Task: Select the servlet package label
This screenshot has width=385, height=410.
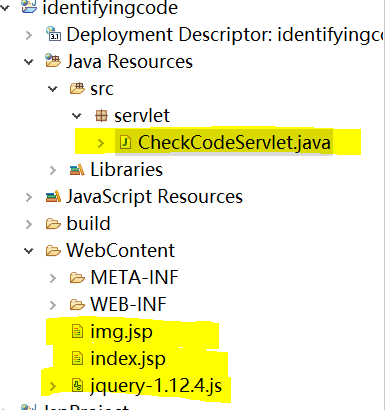Action: [142, 116]
